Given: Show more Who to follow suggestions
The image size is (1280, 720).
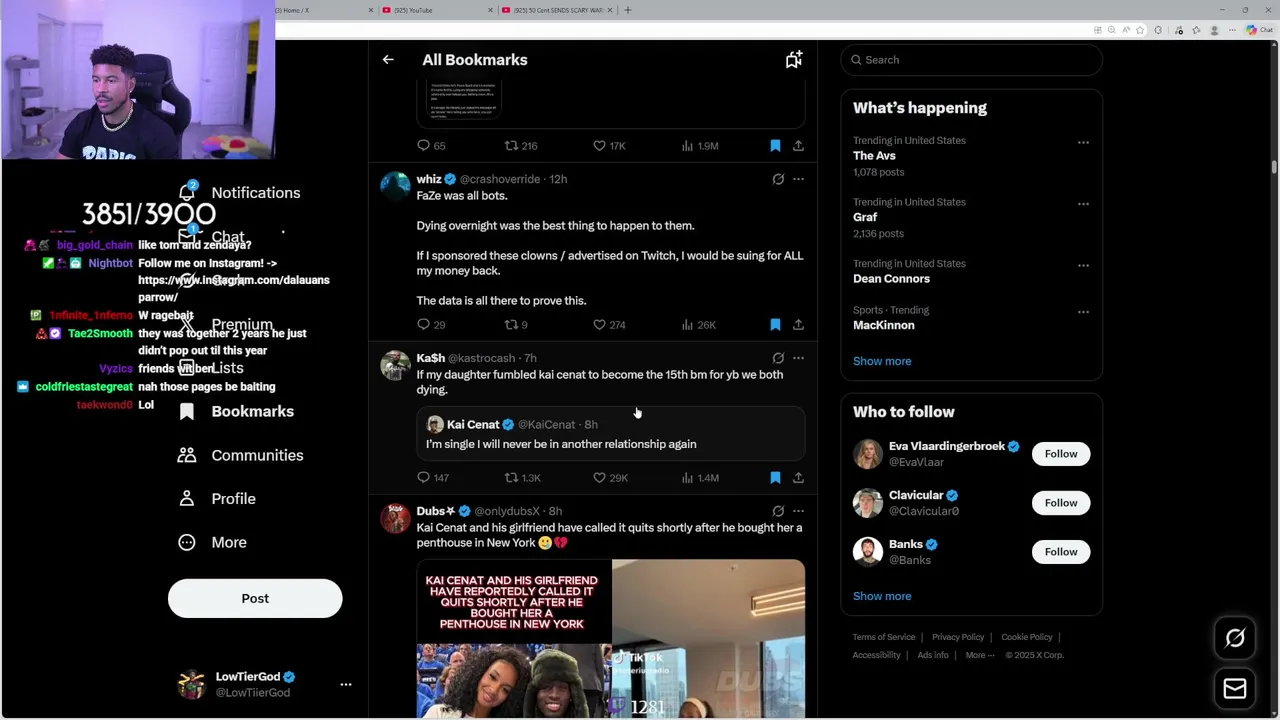Looking at the screenshot, I should coord(882,596).
